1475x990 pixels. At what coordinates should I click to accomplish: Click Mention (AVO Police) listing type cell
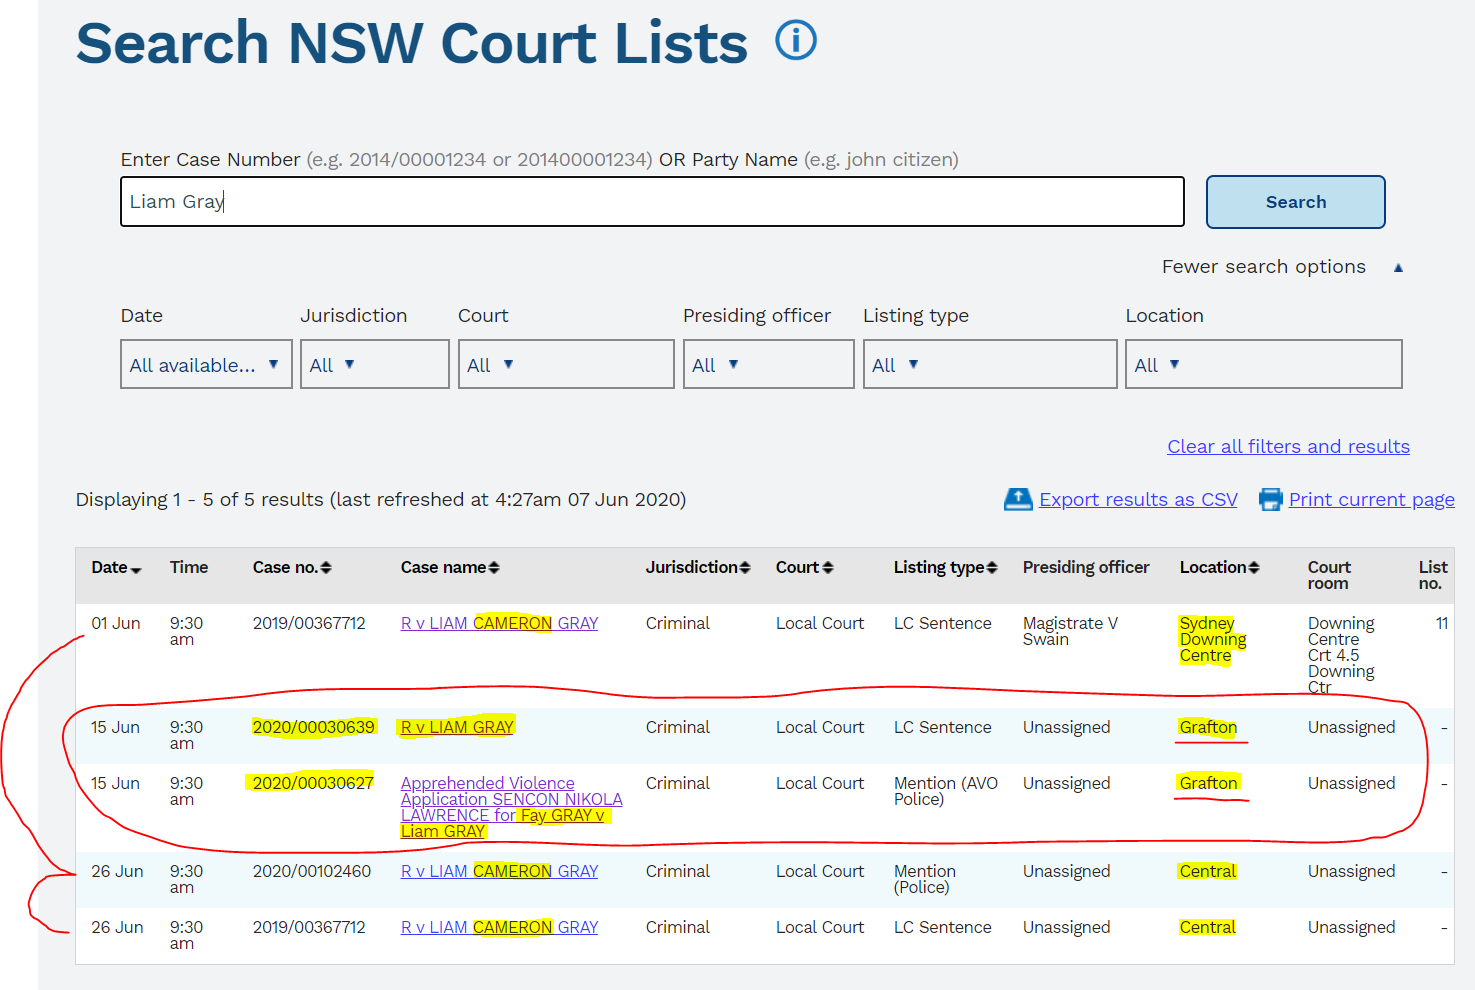point(946,791)
